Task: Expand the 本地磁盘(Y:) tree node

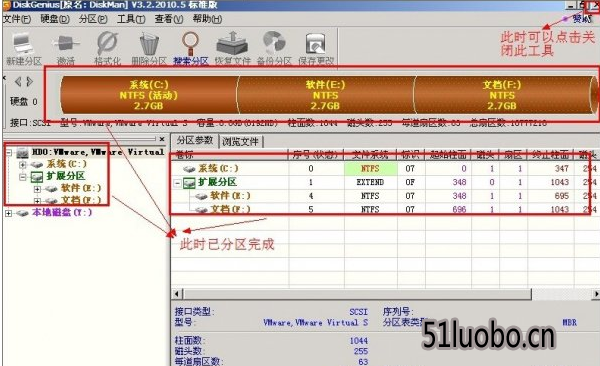Action: (8, 213)
